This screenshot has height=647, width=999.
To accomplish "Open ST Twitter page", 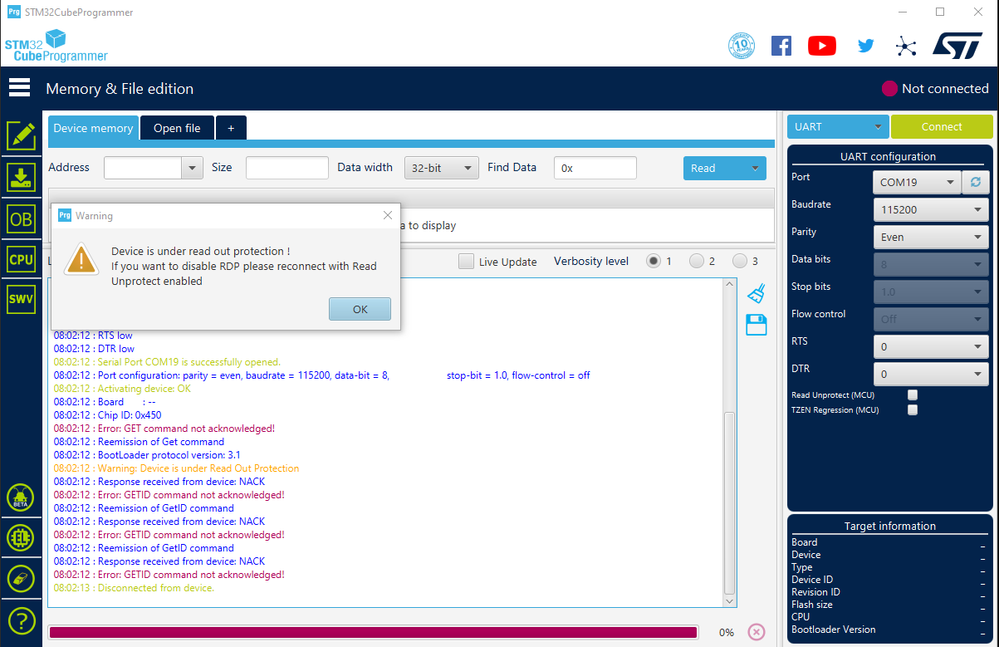I will click(x=865, y=46).
